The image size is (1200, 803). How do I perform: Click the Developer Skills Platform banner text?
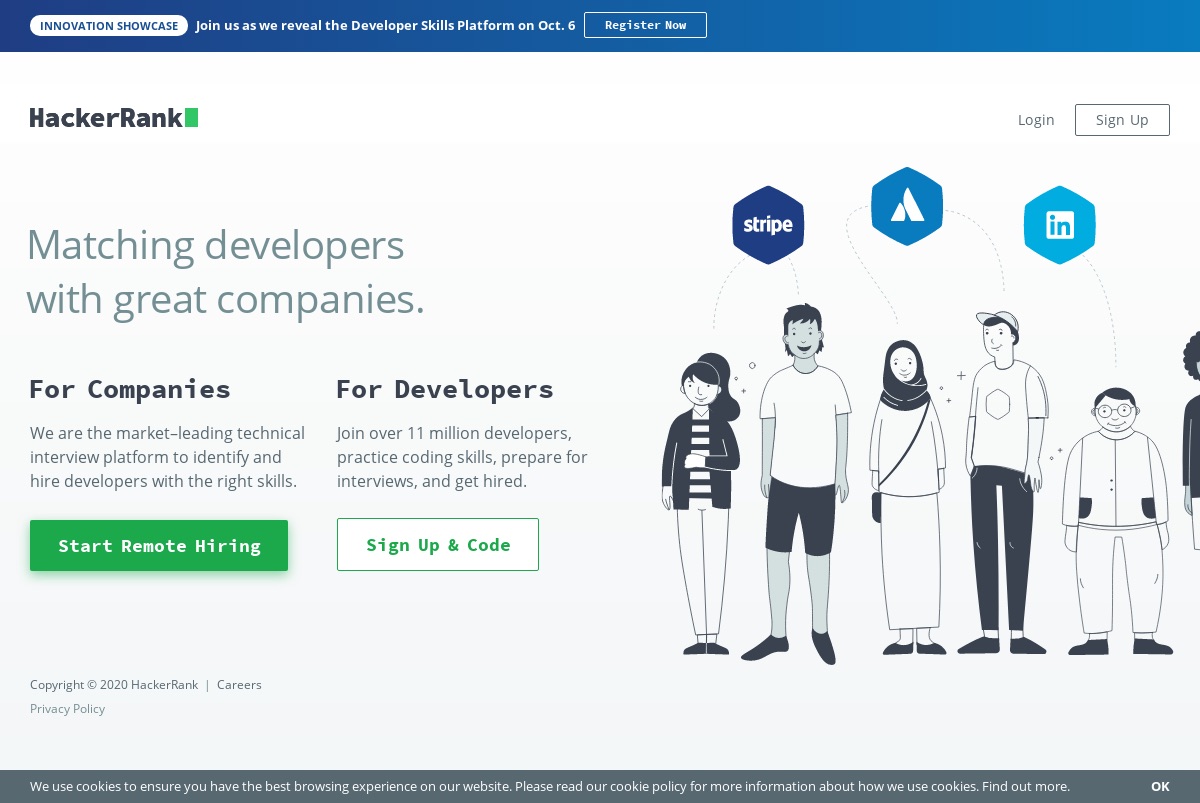[x=386, y=25]
